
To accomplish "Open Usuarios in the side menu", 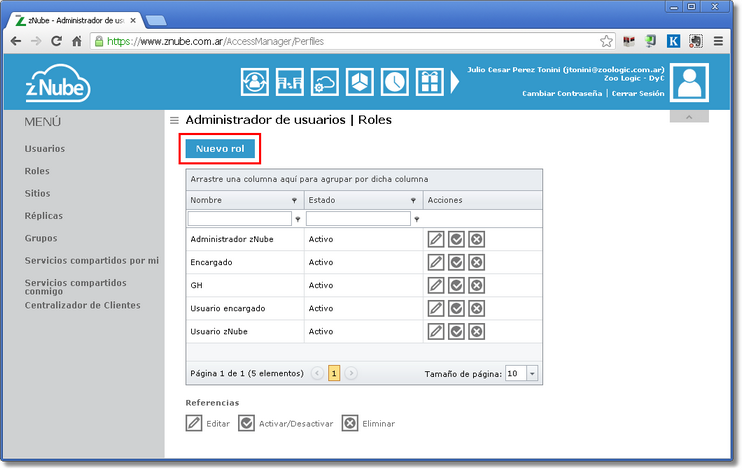I will click(45, 149).
